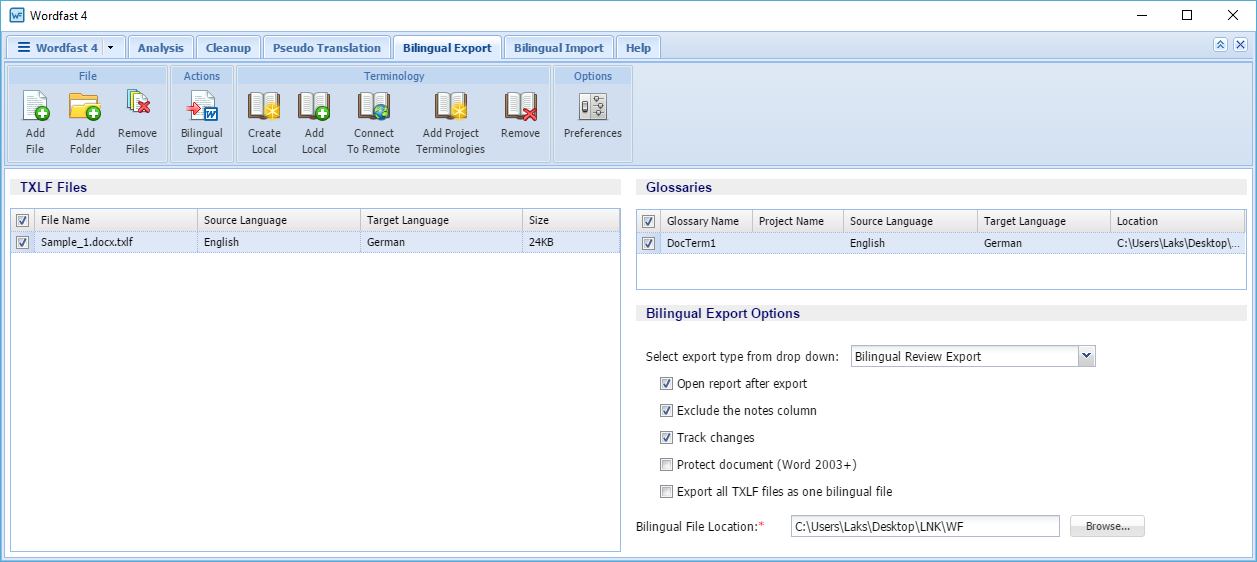This screenshot has width=1257, height=562.
Task: Open the export type dropdown
Action: click(1087, 357)
